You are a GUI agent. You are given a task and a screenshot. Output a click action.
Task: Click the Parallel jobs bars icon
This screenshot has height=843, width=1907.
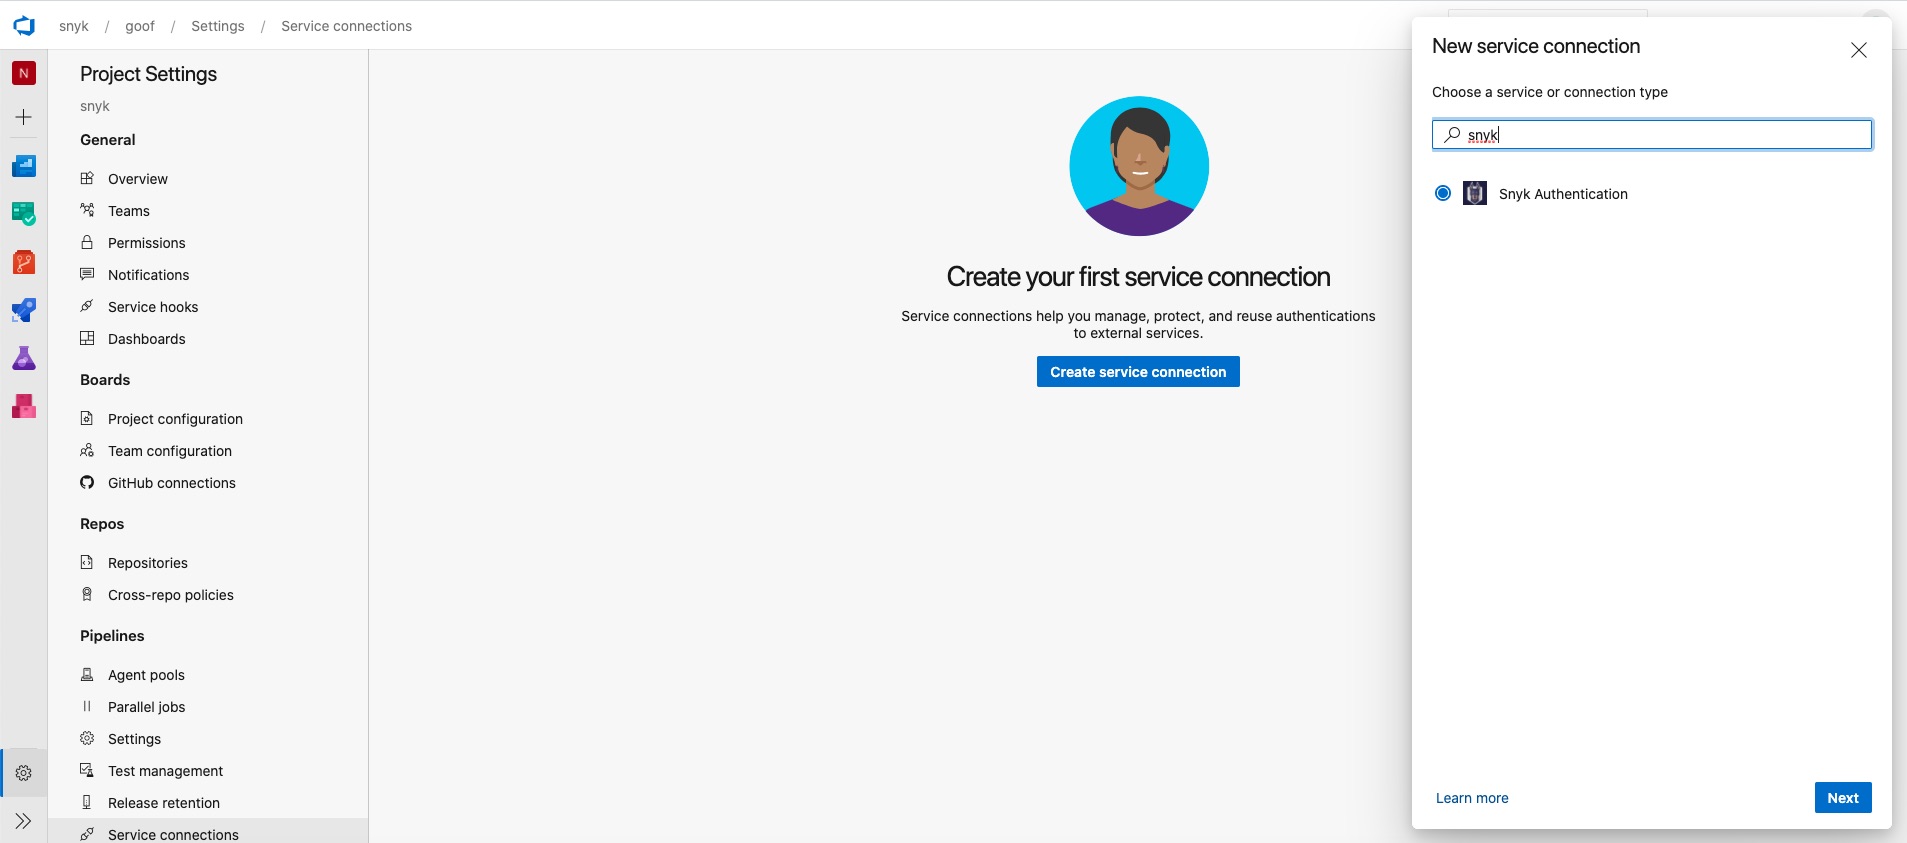pos(87,706)
